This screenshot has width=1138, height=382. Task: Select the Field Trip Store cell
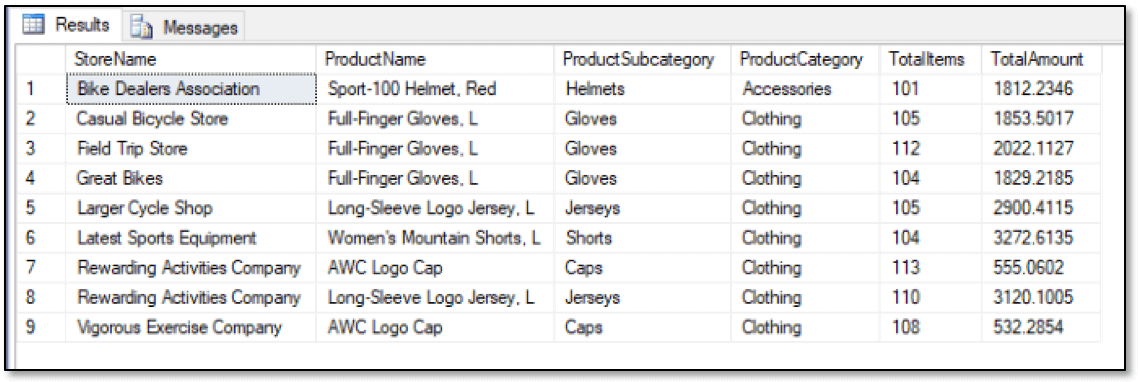[192, 149]
